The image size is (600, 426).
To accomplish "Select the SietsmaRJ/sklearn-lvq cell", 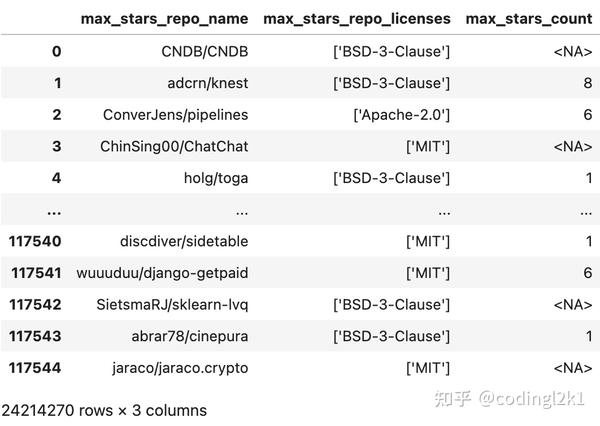I will point(172,305).
